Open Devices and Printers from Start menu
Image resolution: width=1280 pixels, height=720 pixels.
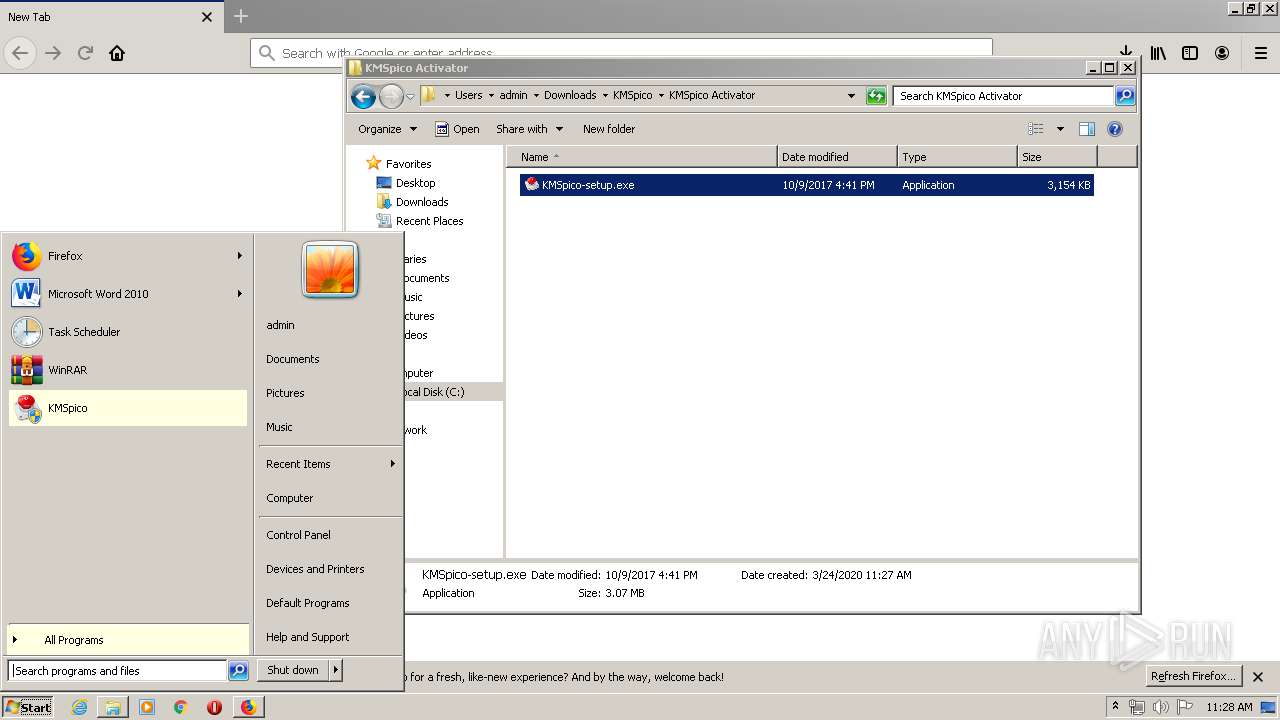(315, 569)
